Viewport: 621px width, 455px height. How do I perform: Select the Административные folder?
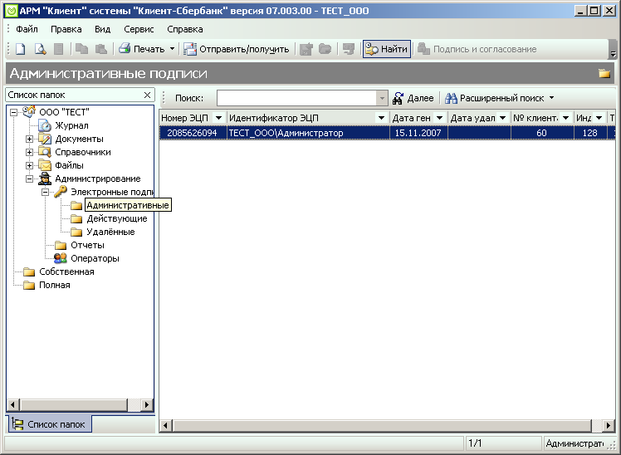click(128, 205)
